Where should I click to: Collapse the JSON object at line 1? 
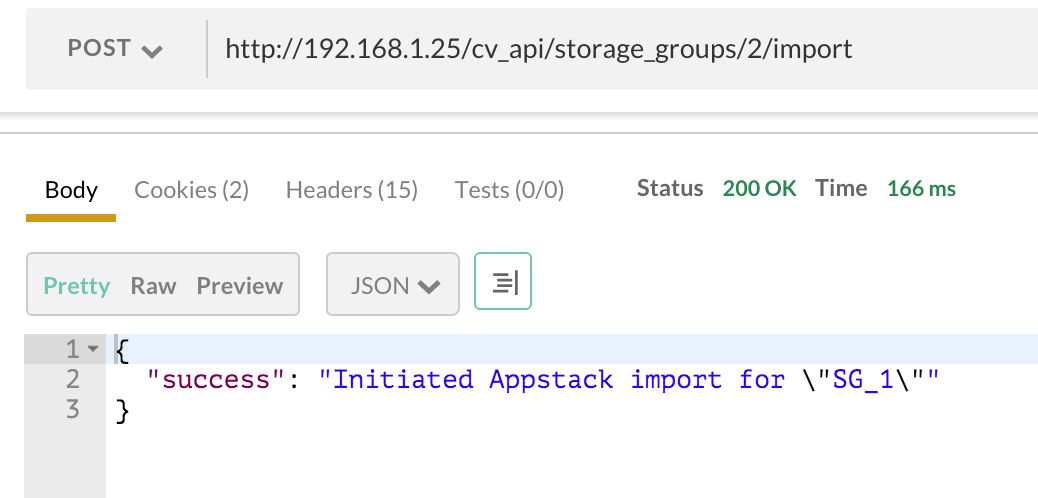[x=93, y=350]
